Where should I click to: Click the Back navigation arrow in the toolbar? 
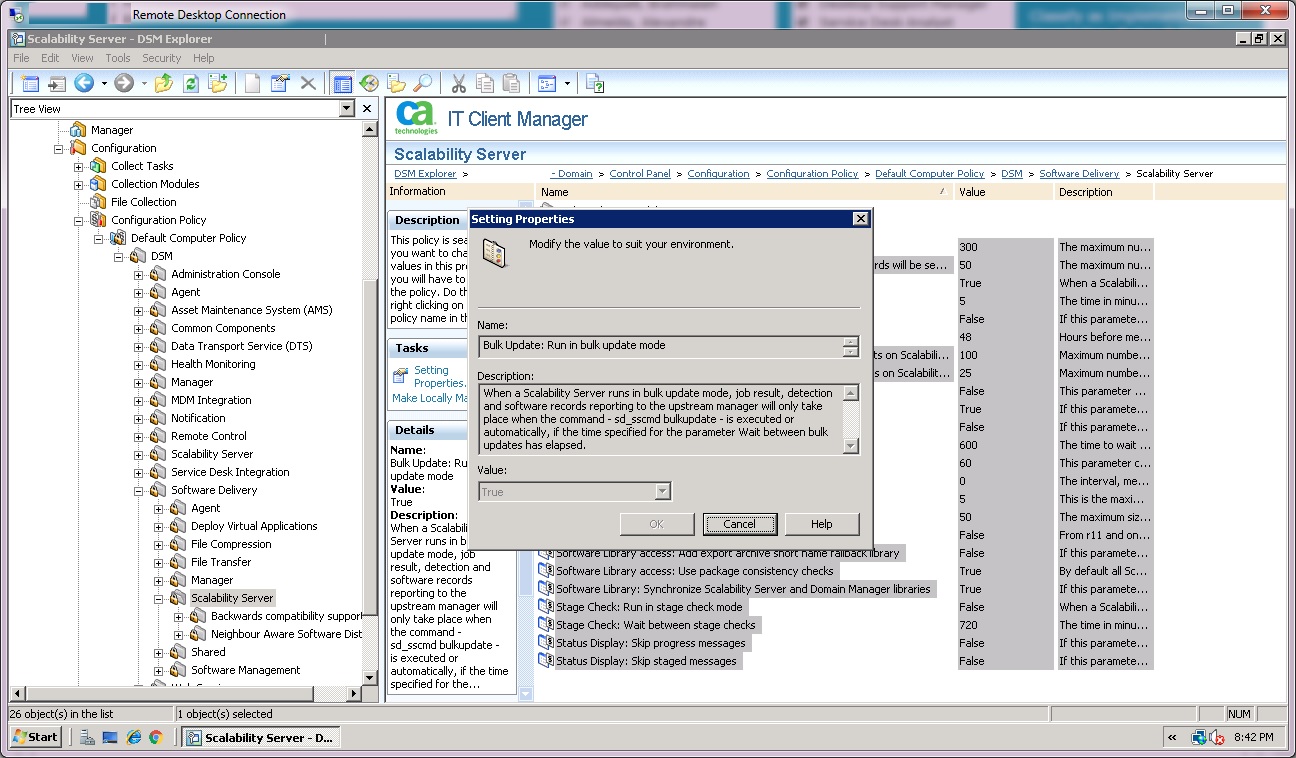pyautogui.click(x=84, y=83)
